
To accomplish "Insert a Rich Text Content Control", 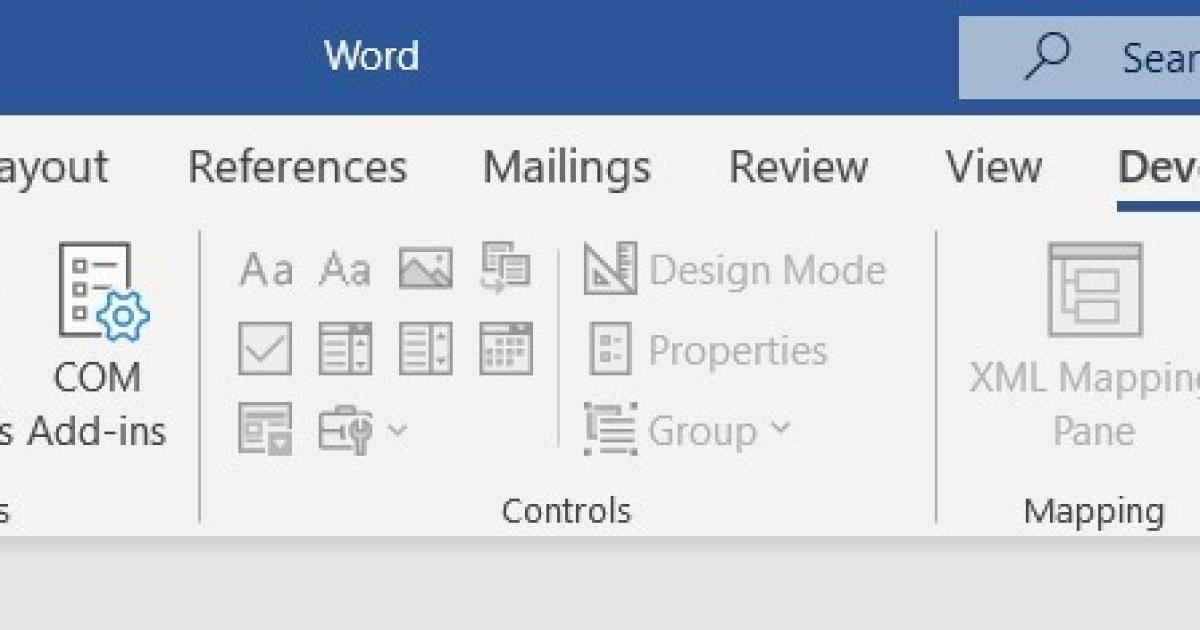I will tap(266, 270).
